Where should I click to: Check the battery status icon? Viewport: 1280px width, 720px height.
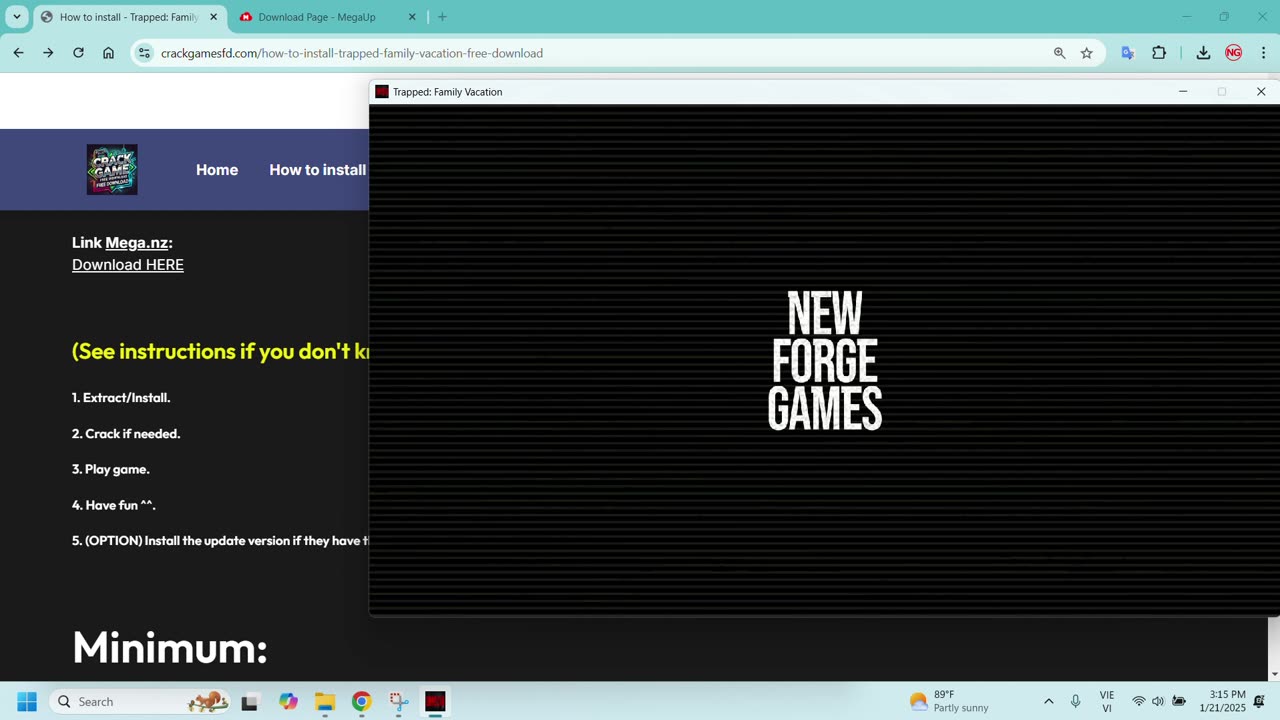click(x=1179, y=701)
